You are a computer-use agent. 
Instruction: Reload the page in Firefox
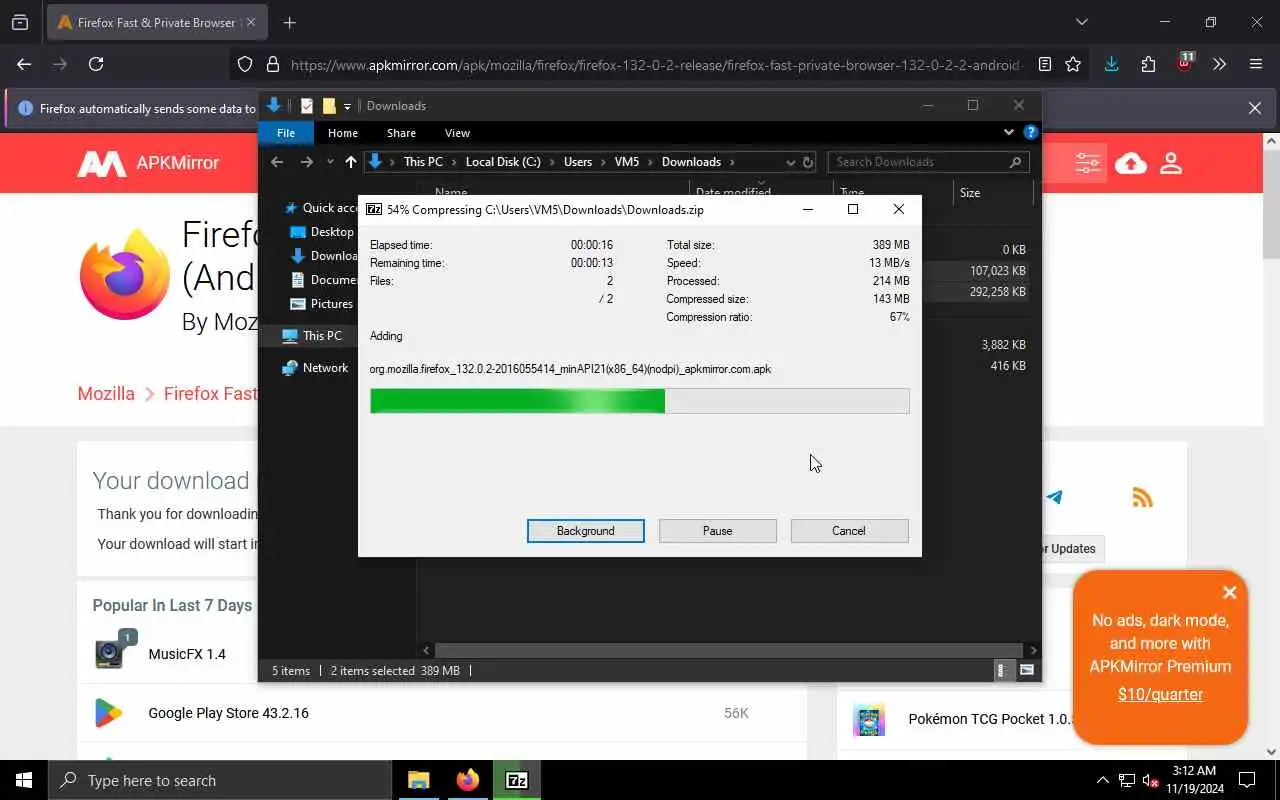click(x=96, y=64)
